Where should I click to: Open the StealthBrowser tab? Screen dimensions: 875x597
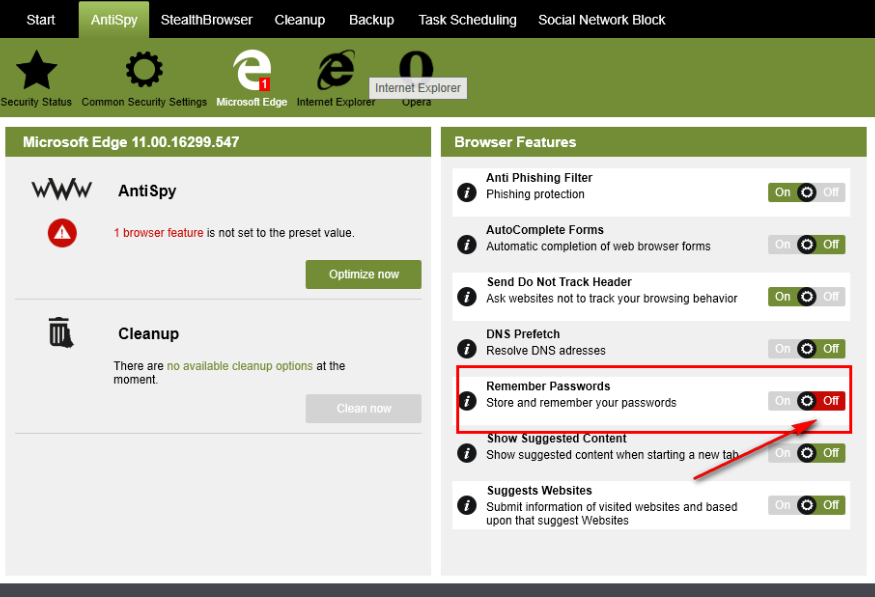206,20
